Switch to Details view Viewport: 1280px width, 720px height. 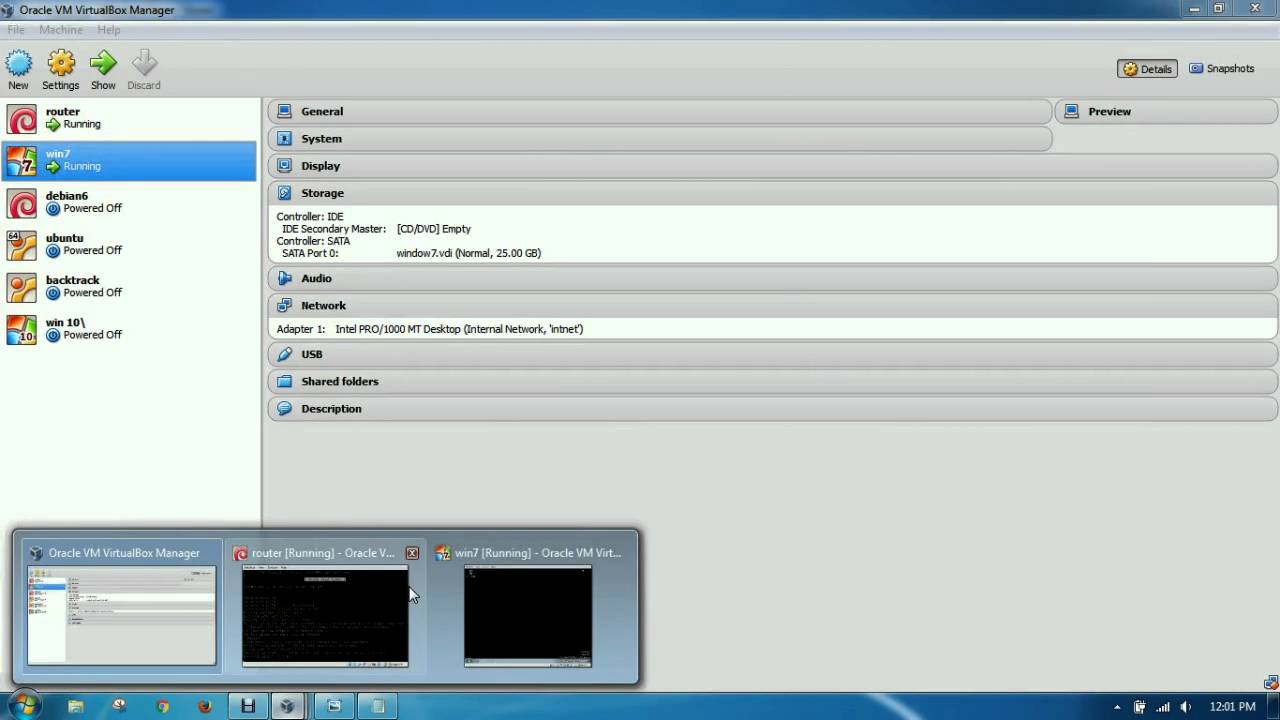1147,69
